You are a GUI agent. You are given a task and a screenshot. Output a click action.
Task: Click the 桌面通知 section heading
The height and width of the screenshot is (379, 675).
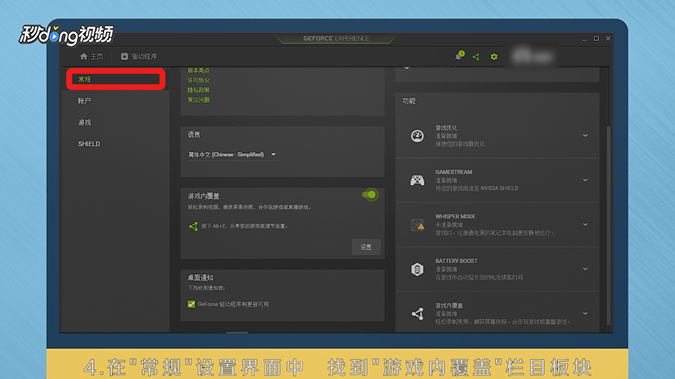pos(200,278)
